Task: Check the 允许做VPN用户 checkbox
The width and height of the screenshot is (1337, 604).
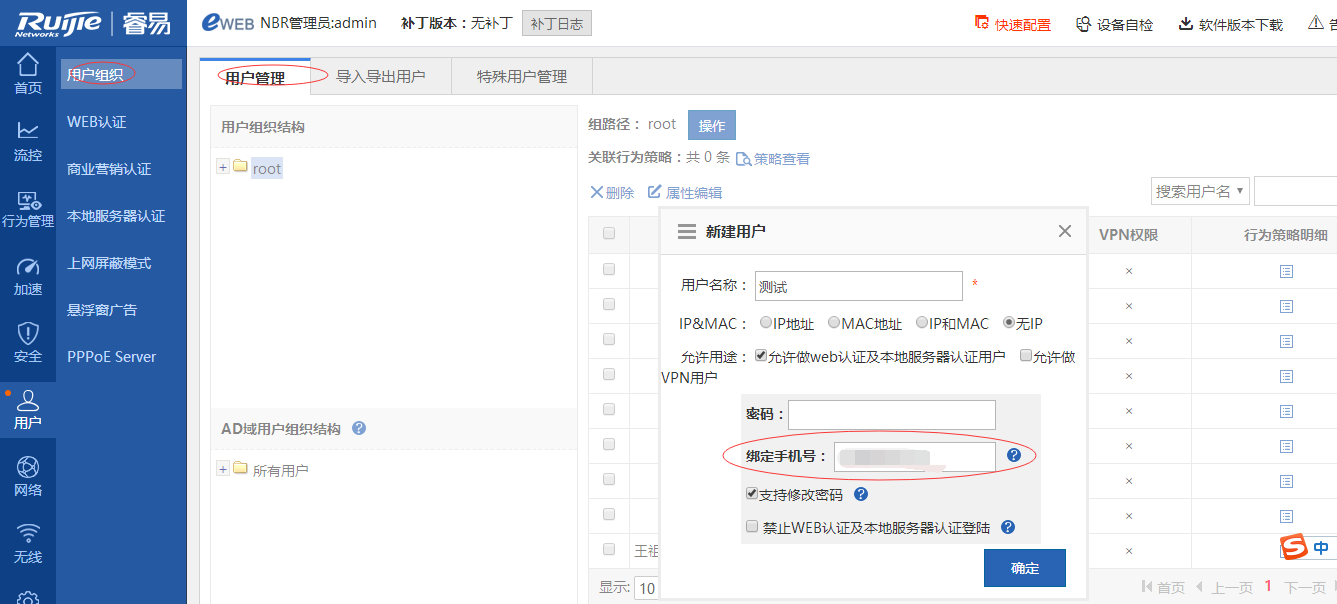Action: pos(1025,355)
